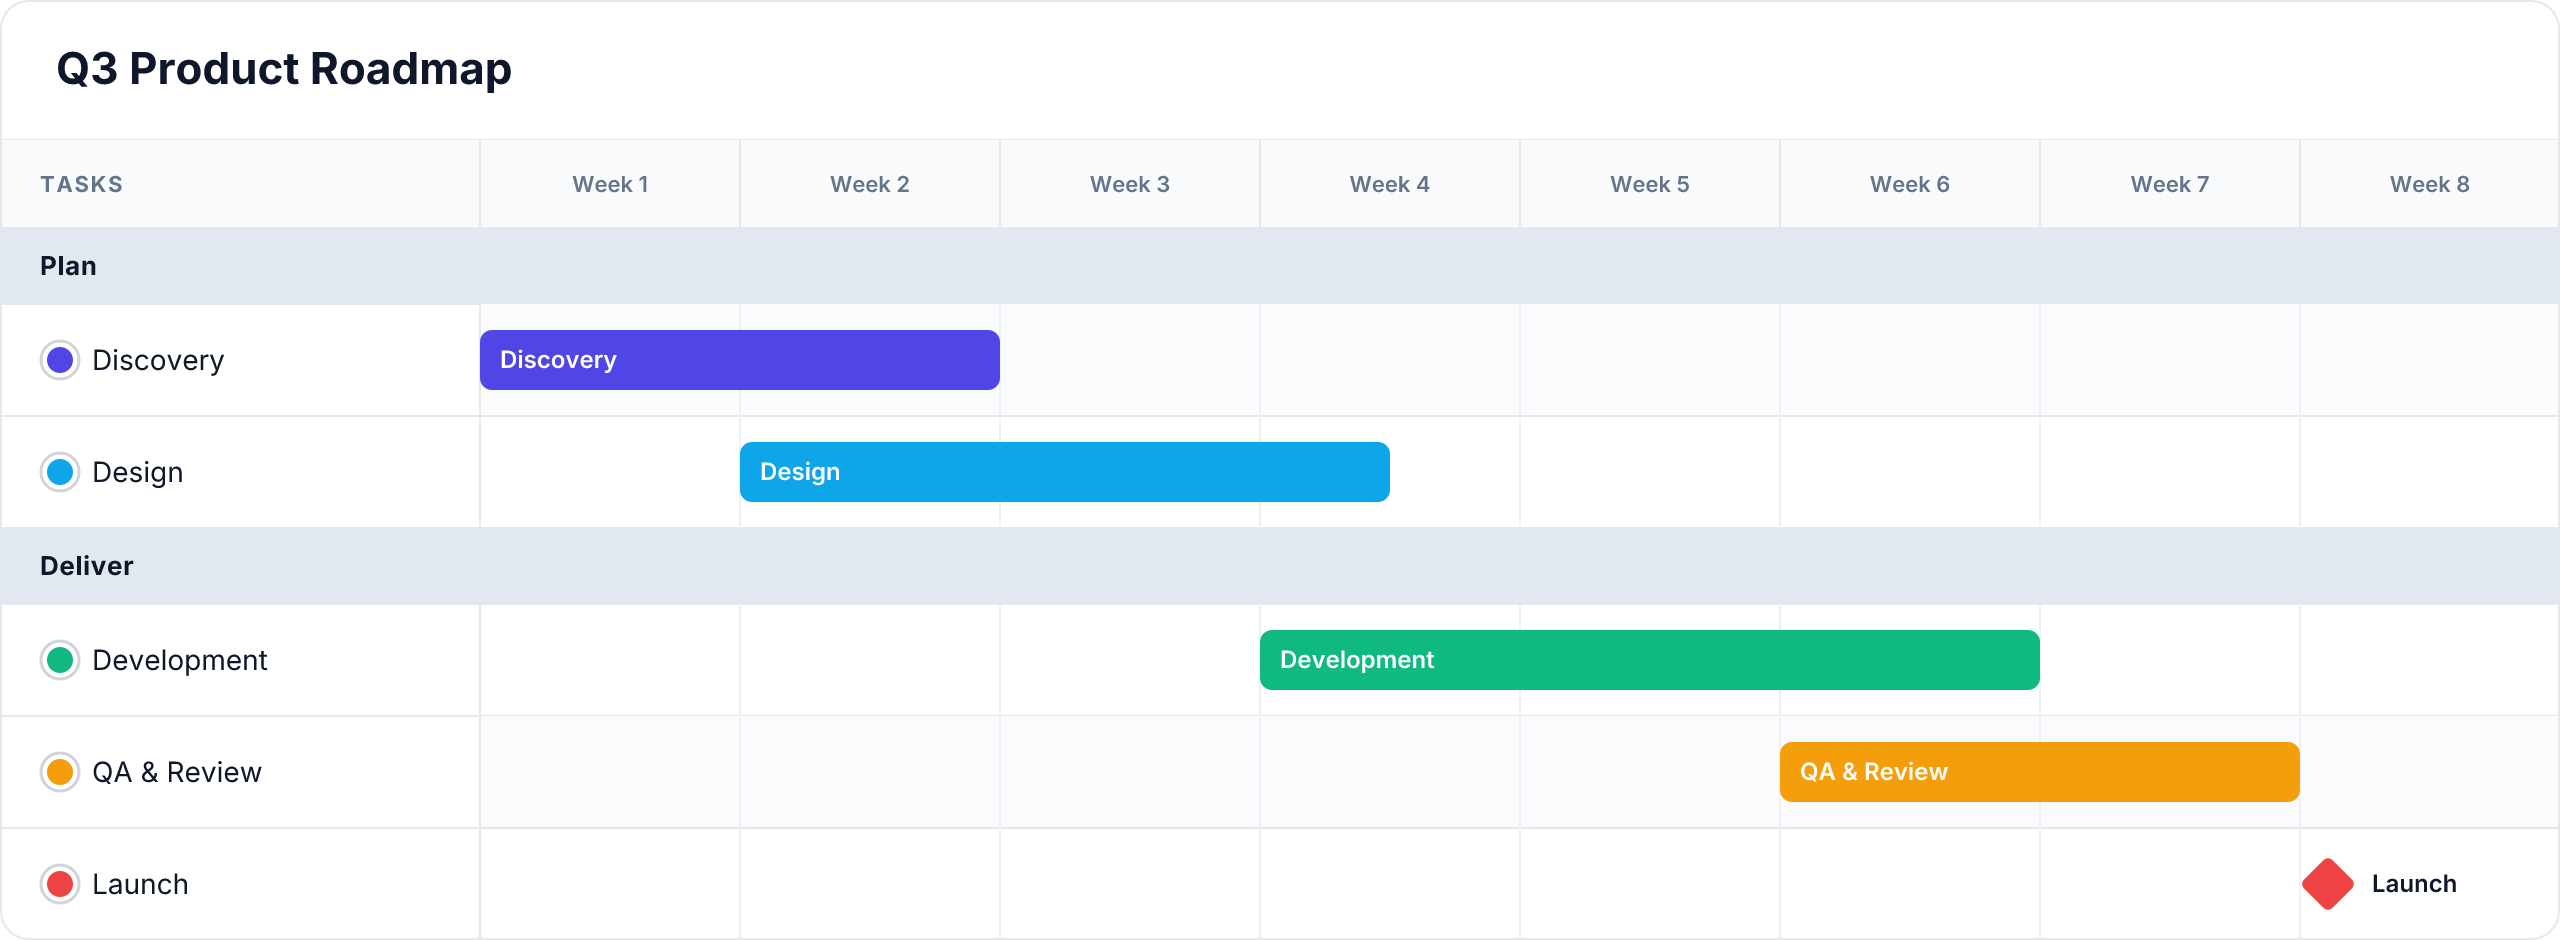The width and height of the screenshot is (2560, 940).
Task: Click the purple Discovery status dot
Action: (60, 360)
